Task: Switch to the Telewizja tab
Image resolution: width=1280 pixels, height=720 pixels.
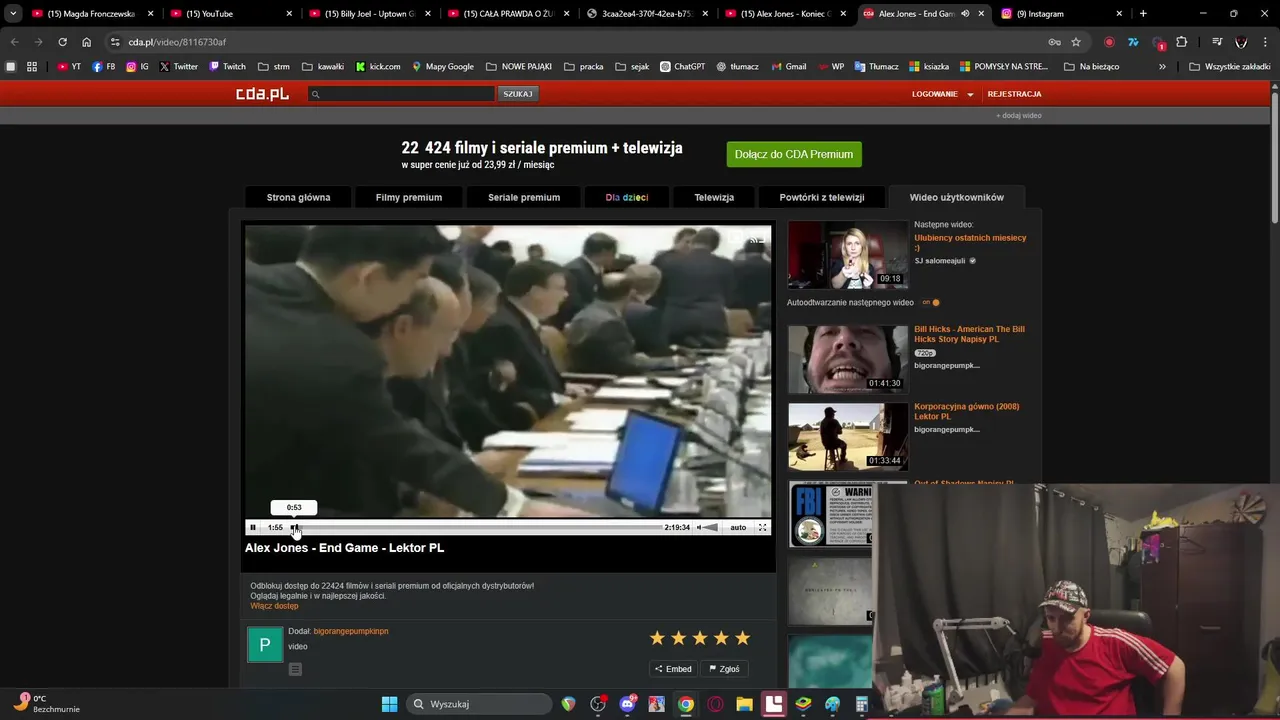Action: (x=714, y=197)
